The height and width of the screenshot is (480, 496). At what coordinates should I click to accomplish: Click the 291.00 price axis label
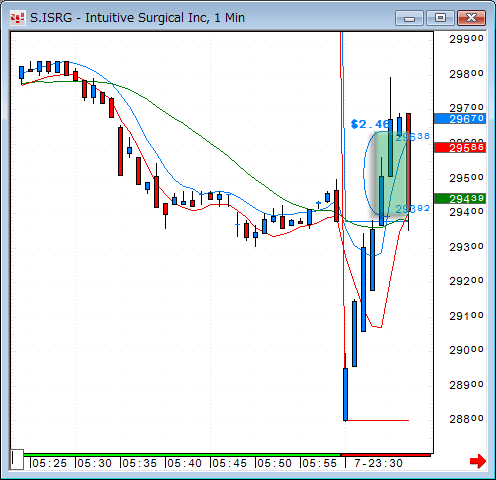coord(466,316)
